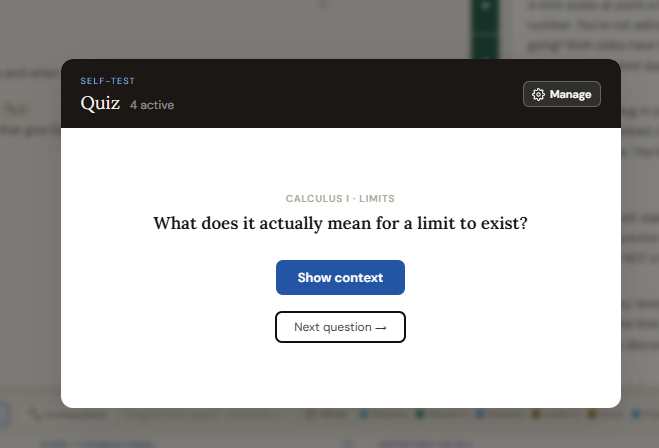Click the blurred colored tag dots at the bottom
The height and width of the screenshot is (448, 659).
(x=480, y=414)
